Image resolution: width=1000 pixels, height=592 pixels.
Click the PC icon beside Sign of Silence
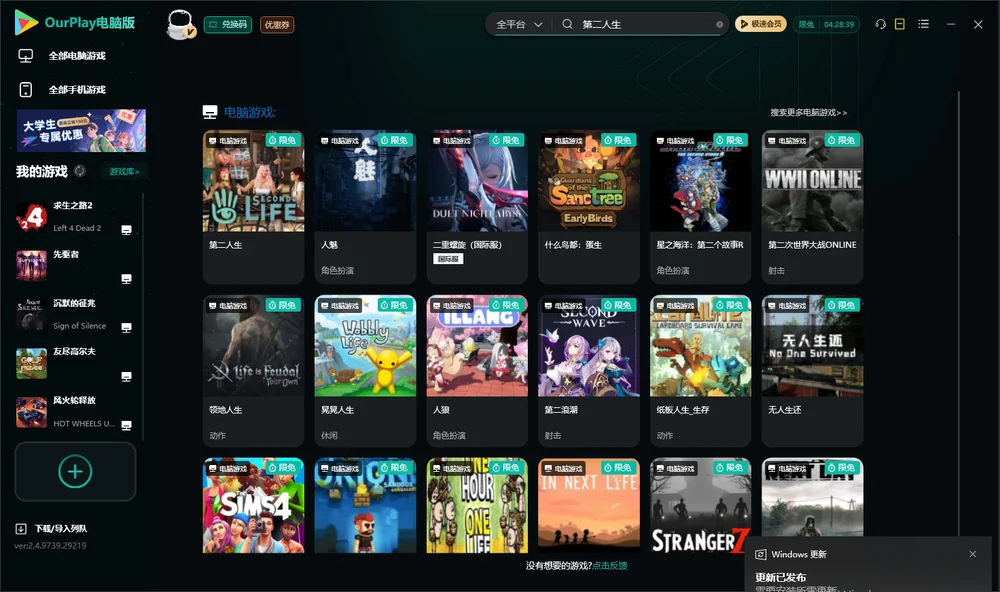(x=126, y=328)
